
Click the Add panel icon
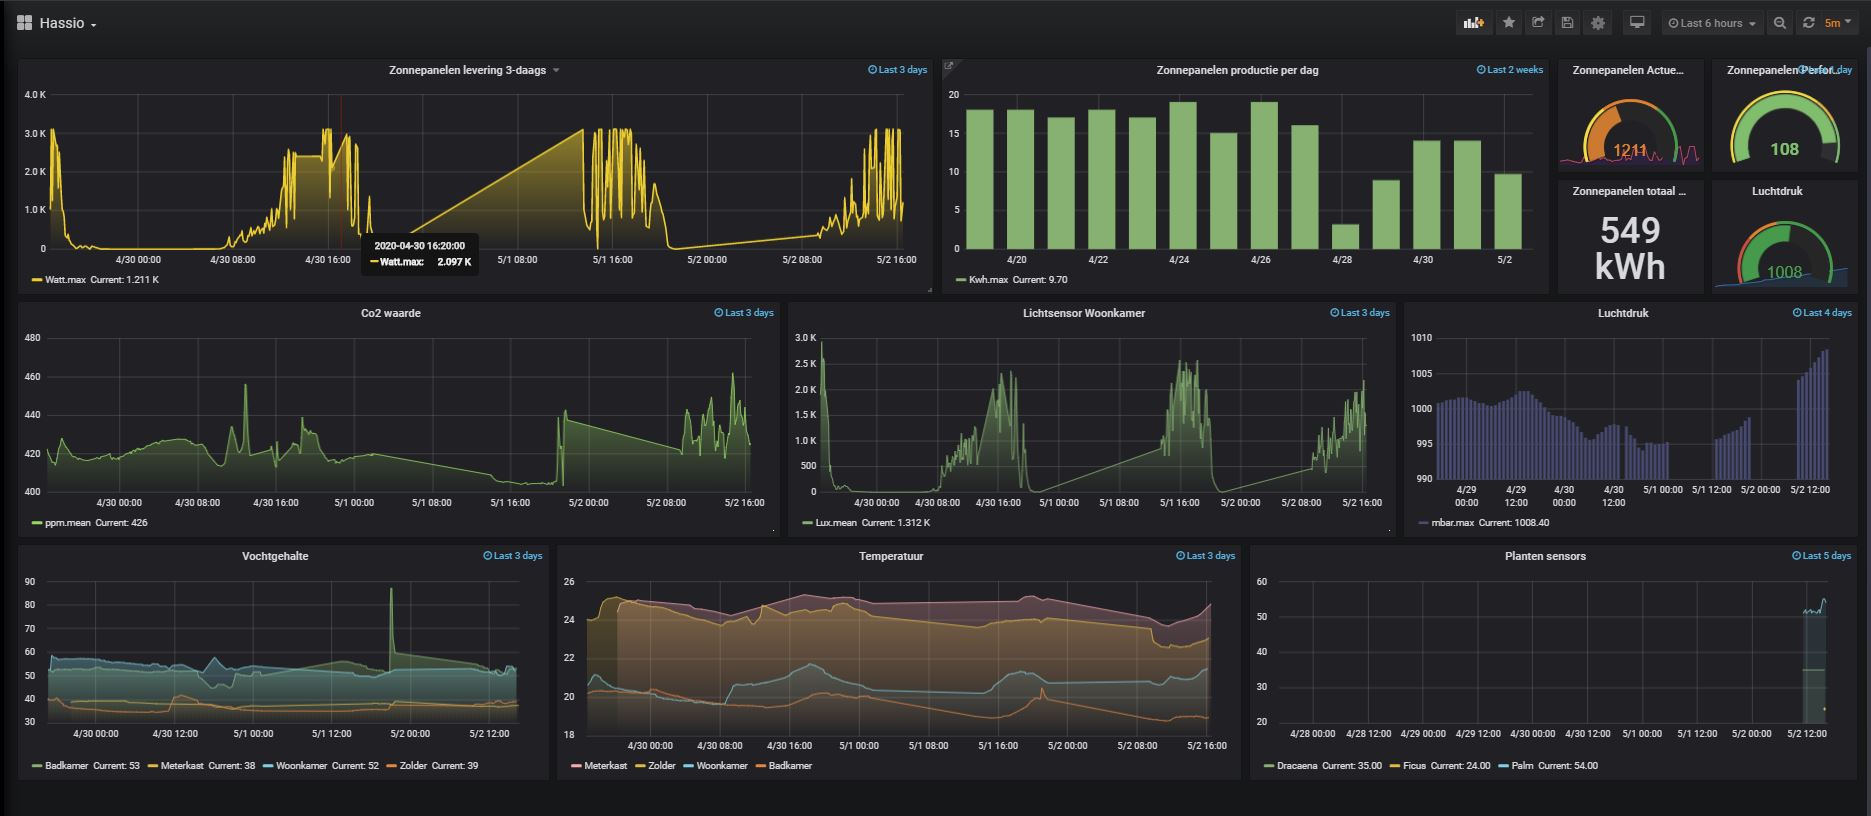tap(1473, 23)
